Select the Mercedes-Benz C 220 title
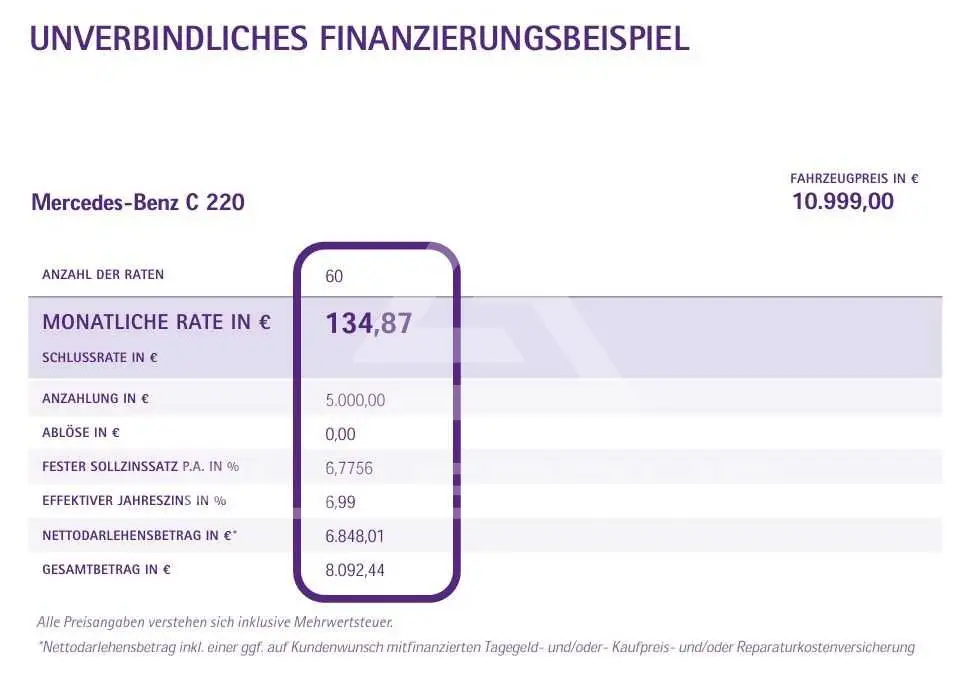 pyautogui.click(x=138, y=202)
